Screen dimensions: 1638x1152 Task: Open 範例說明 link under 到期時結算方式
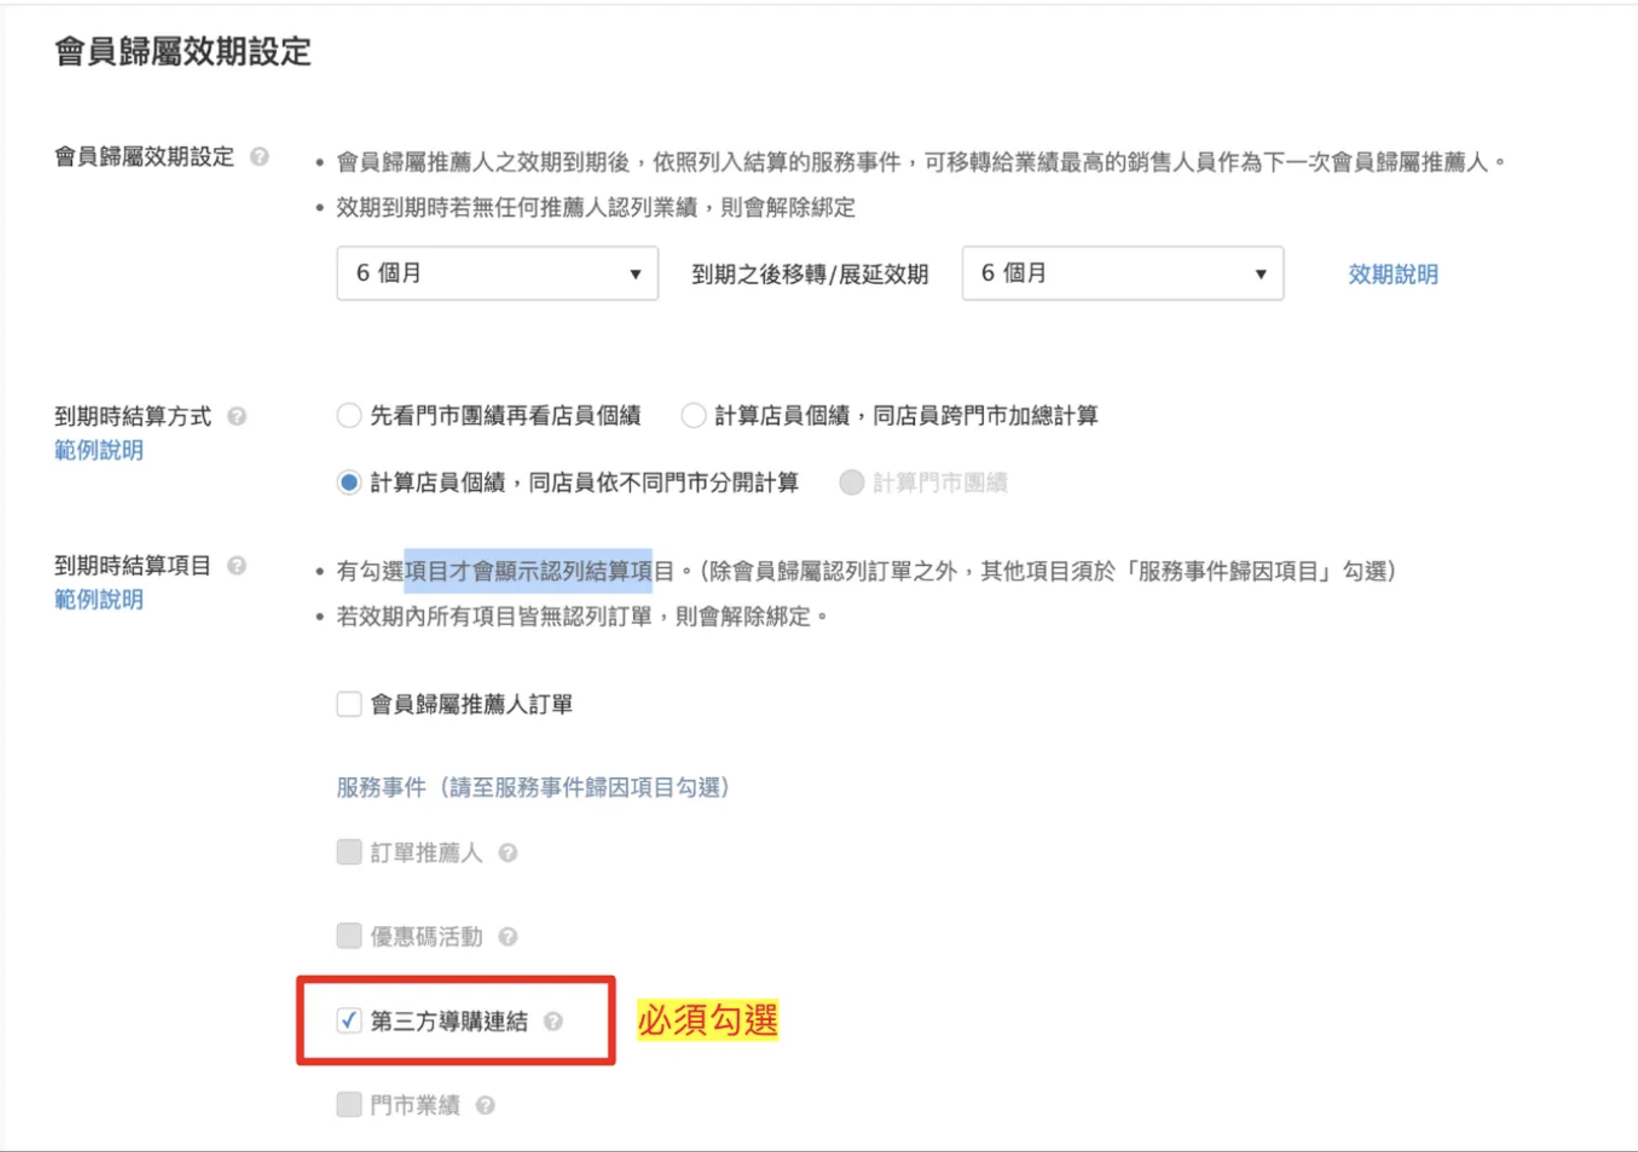coord(99,451)
